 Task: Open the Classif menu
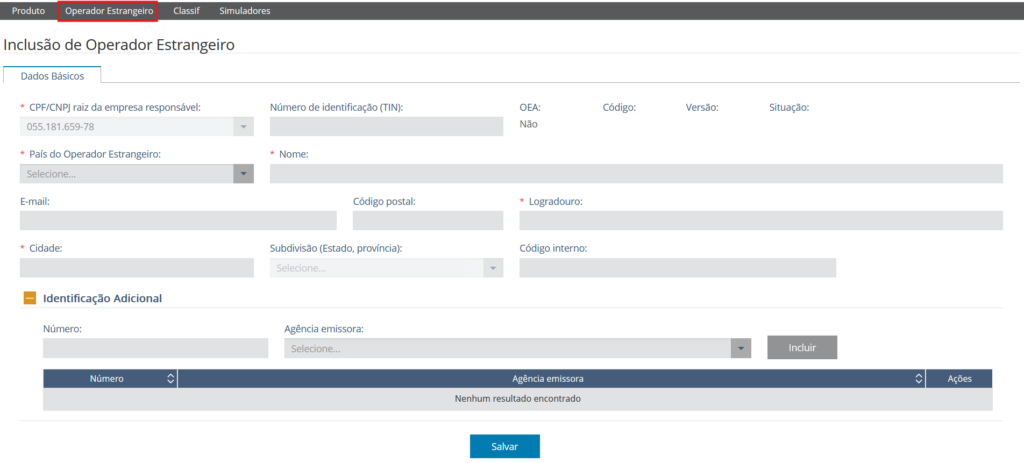(x=186, y=10)
